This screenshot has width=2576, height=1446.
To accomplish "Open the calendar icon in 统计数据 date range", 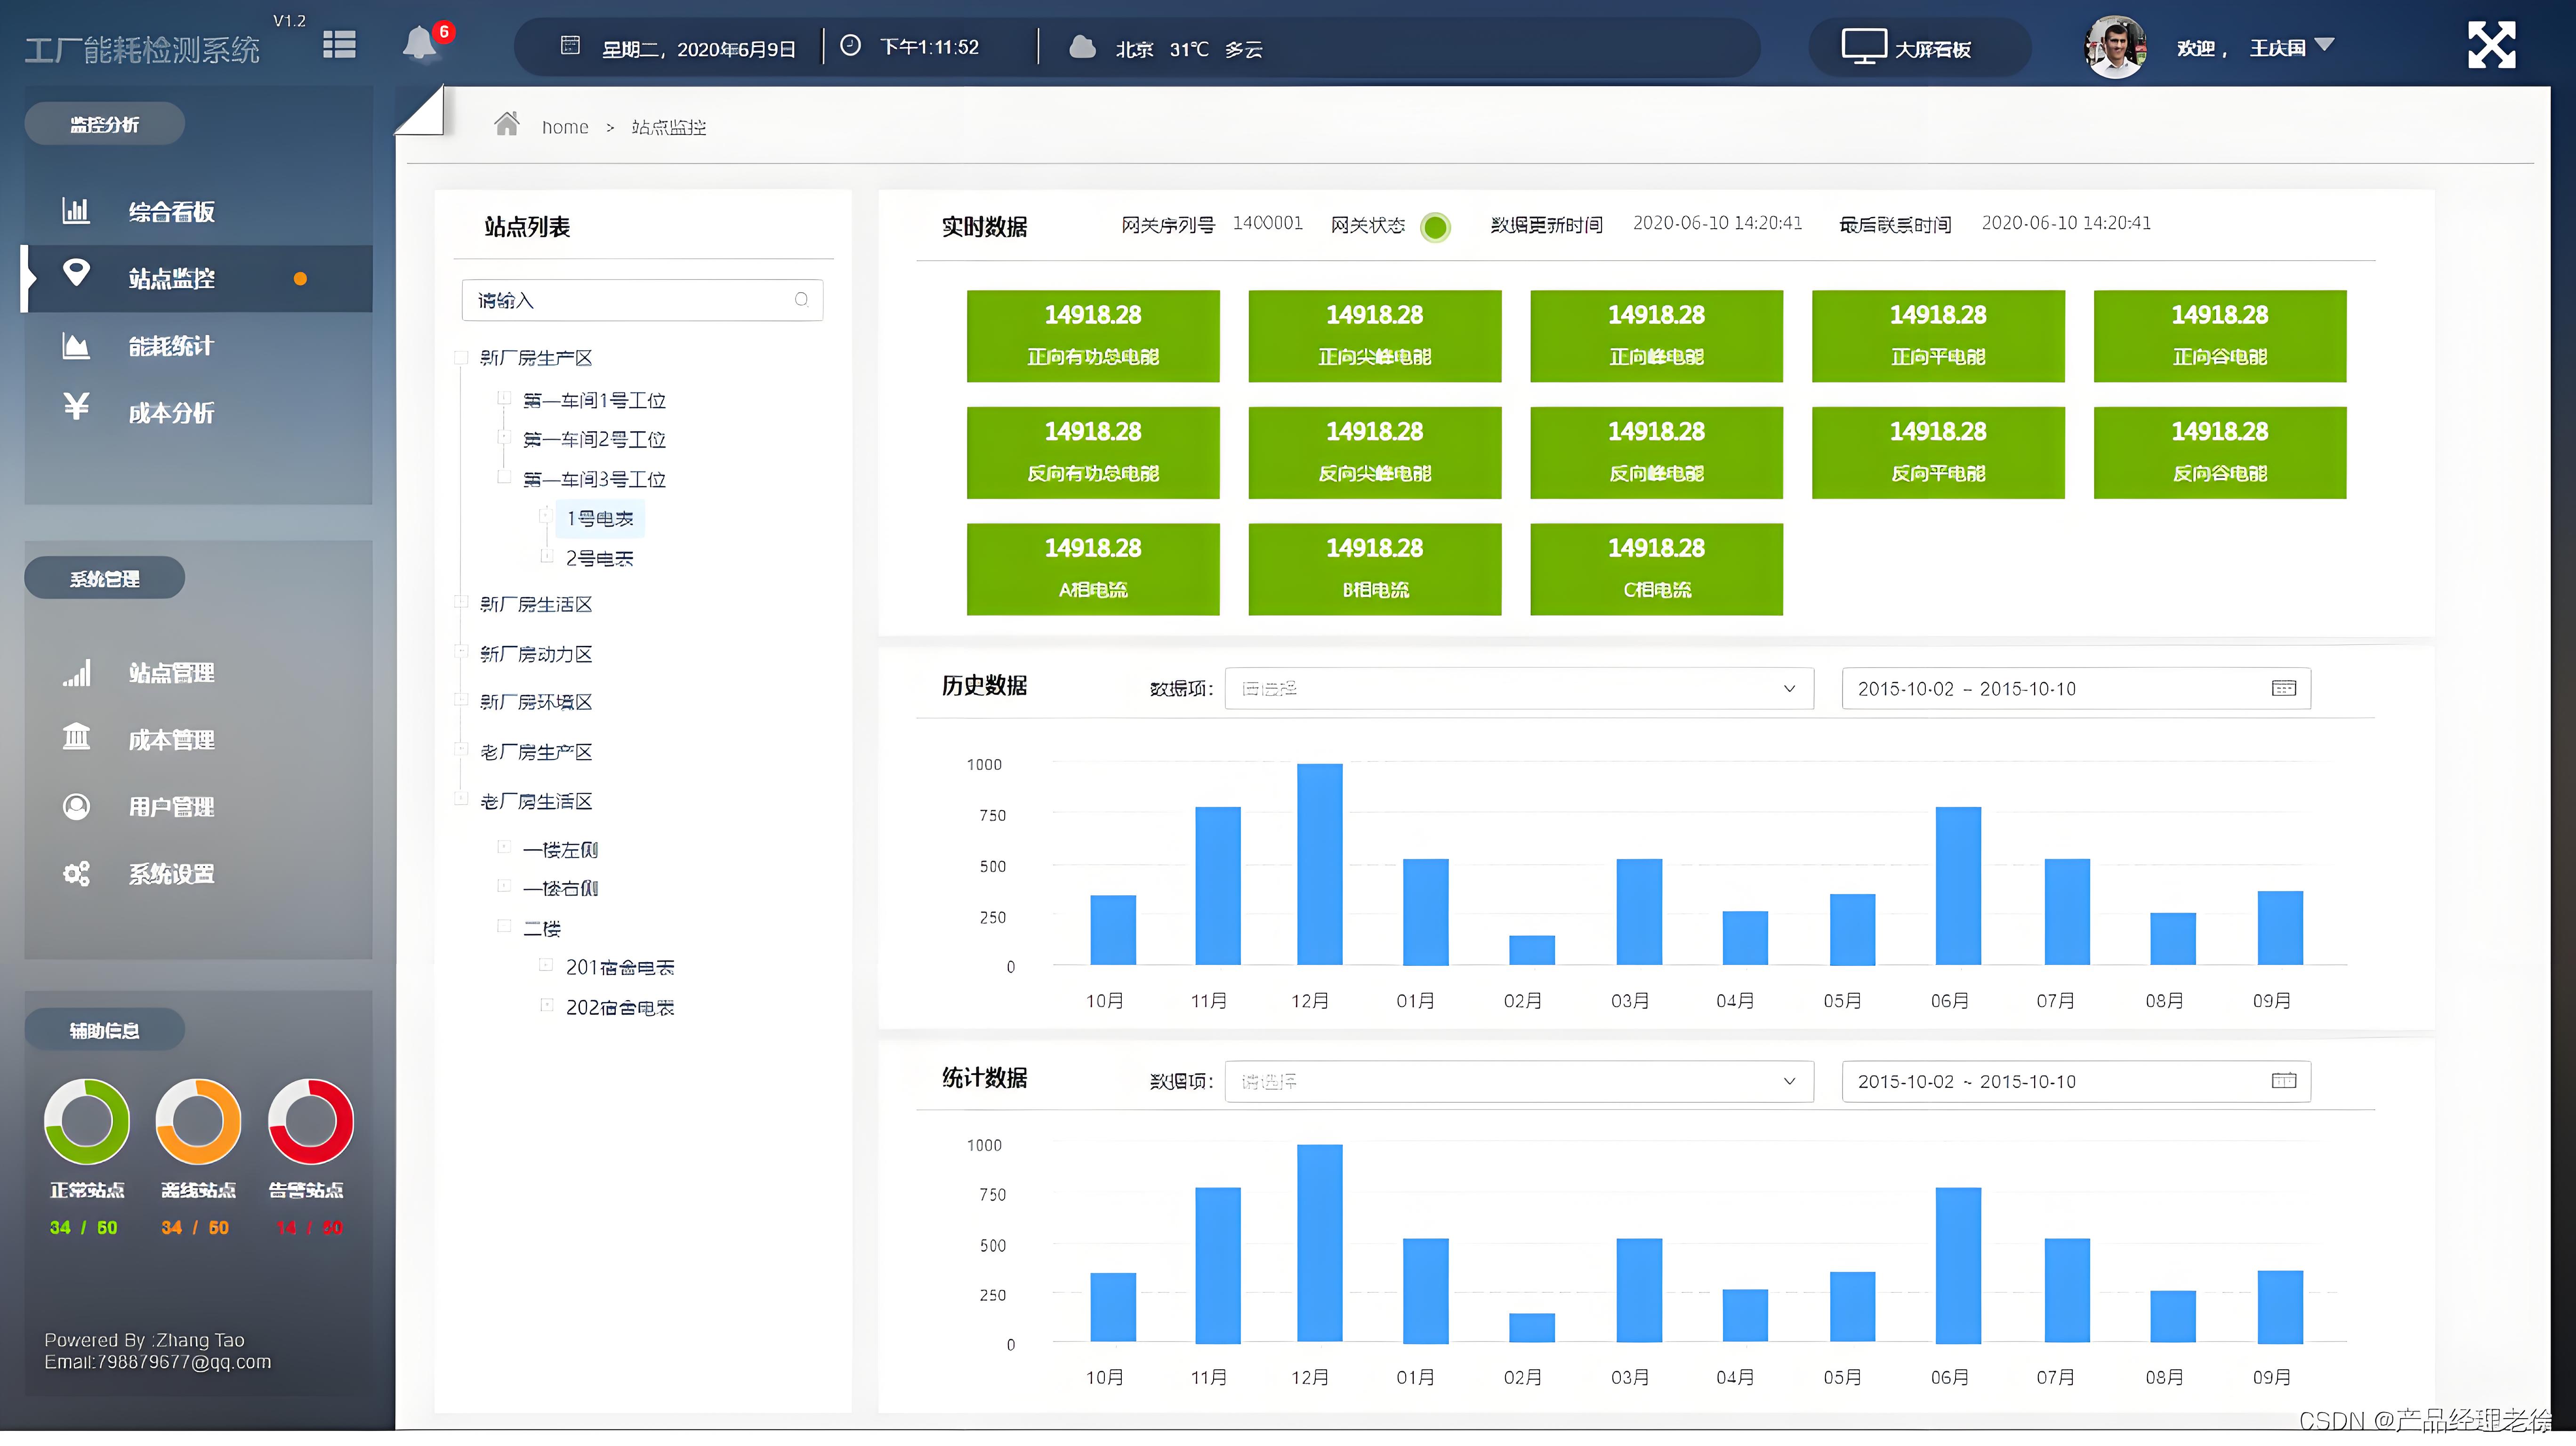I will pyautogui.click(x=2284, y=1081).
